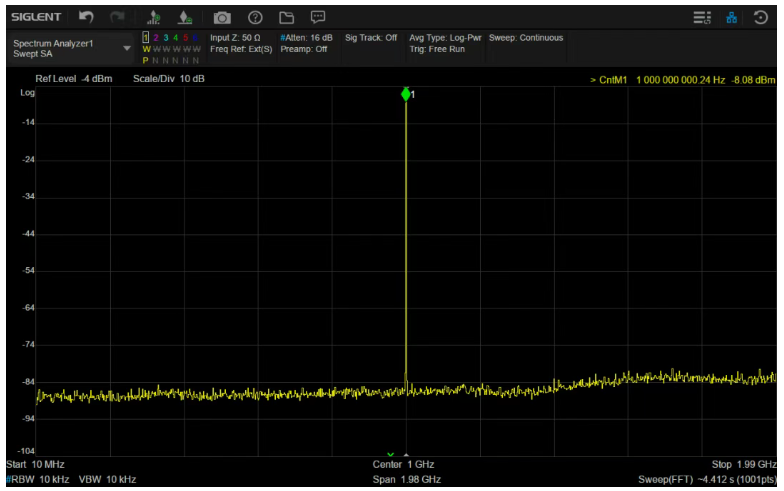The height and width of the screenshot is (491, 784).
Task: Click the Log scale label
Action: tap(28, 93)
